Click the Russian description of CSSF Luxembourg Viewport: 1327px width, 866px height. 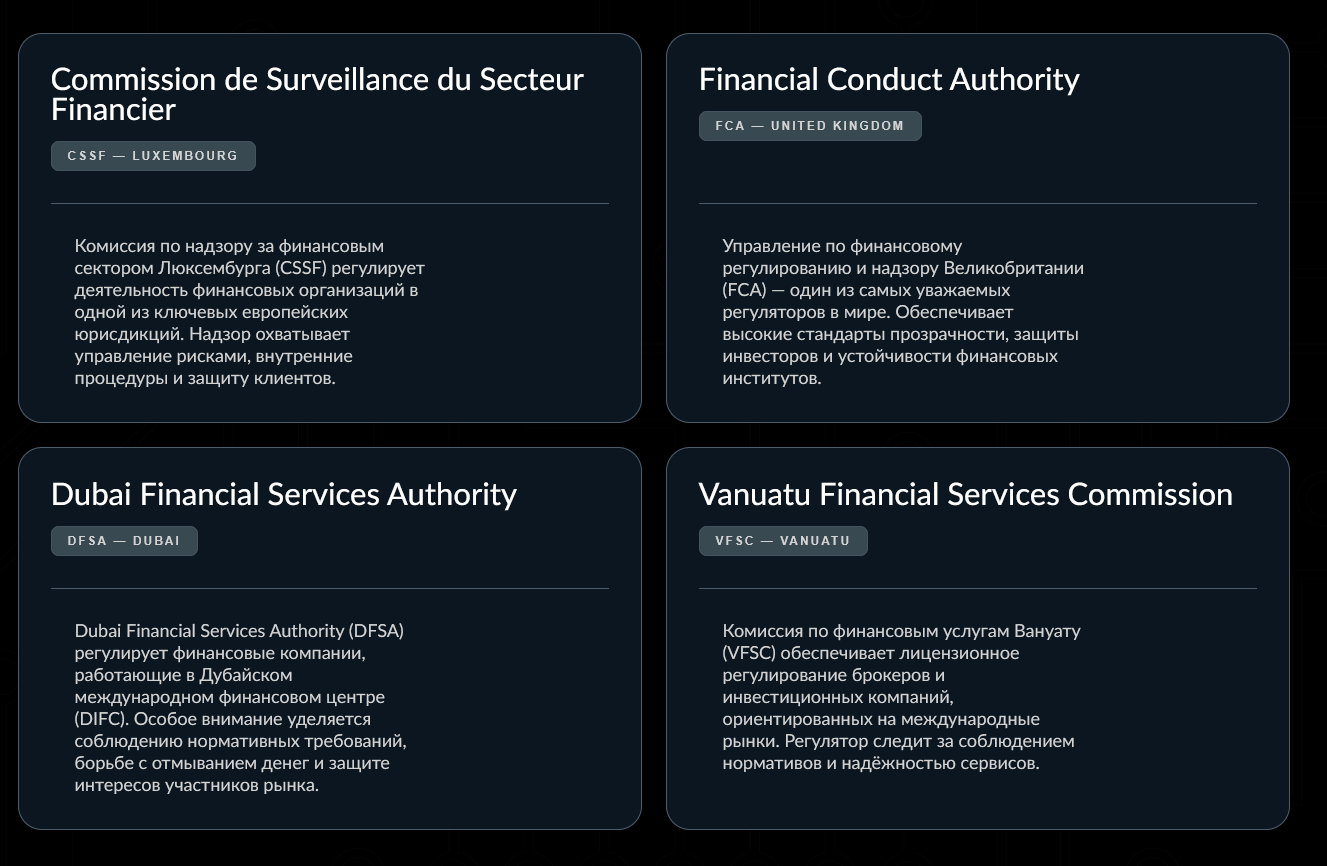[x=250, y=312]
